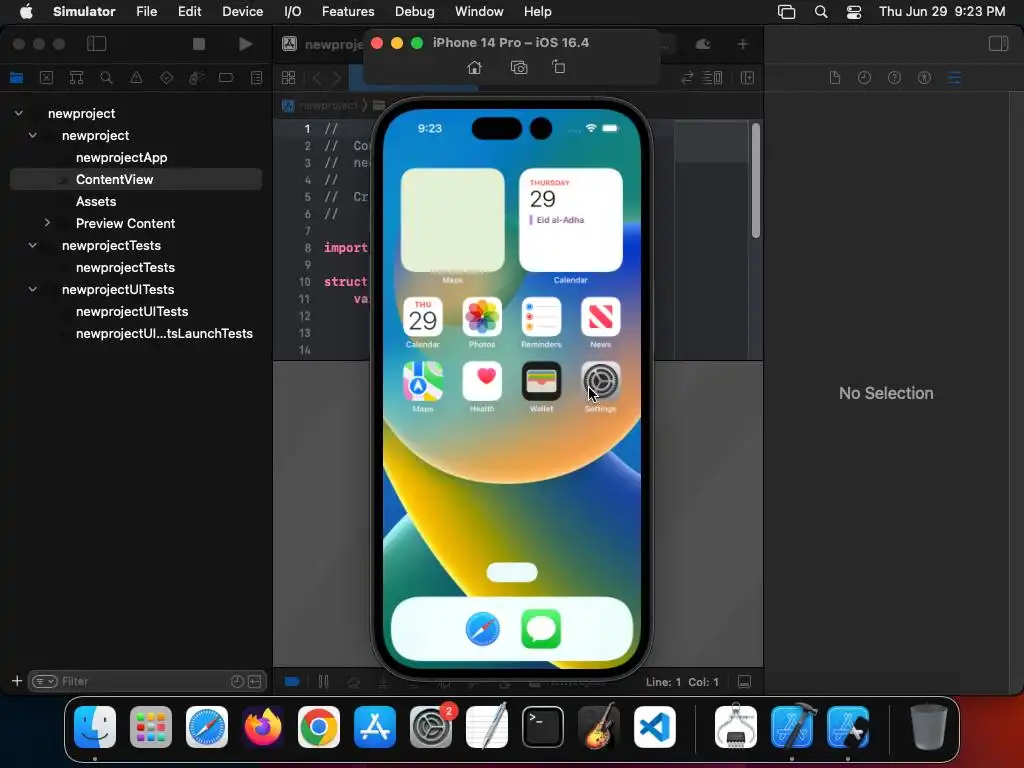Open Wallet app on iPhone simulator
Image resolution: width=1024 pixels, height=768 pixels.
pyautogui.click(x=541, y=381)
